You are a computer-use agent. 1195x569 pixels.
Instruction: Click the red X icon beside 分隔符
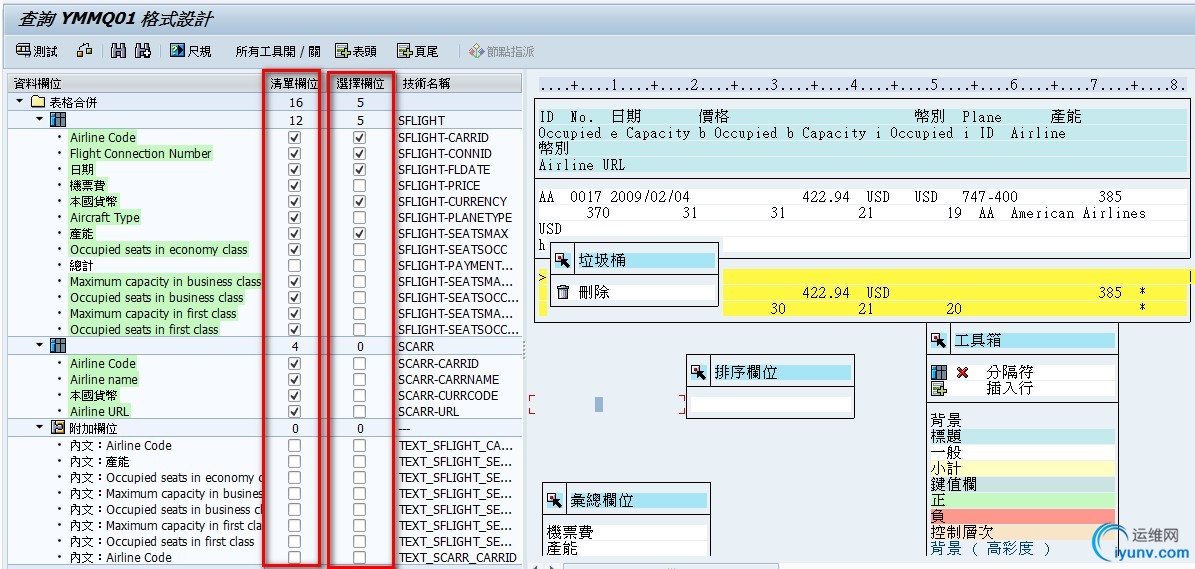[x=963, y=372]
